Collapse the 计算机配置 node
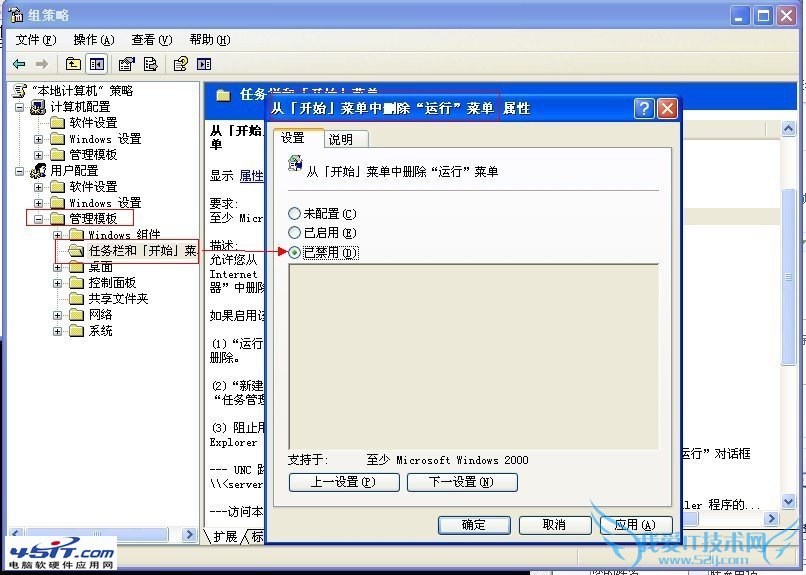 20,107
